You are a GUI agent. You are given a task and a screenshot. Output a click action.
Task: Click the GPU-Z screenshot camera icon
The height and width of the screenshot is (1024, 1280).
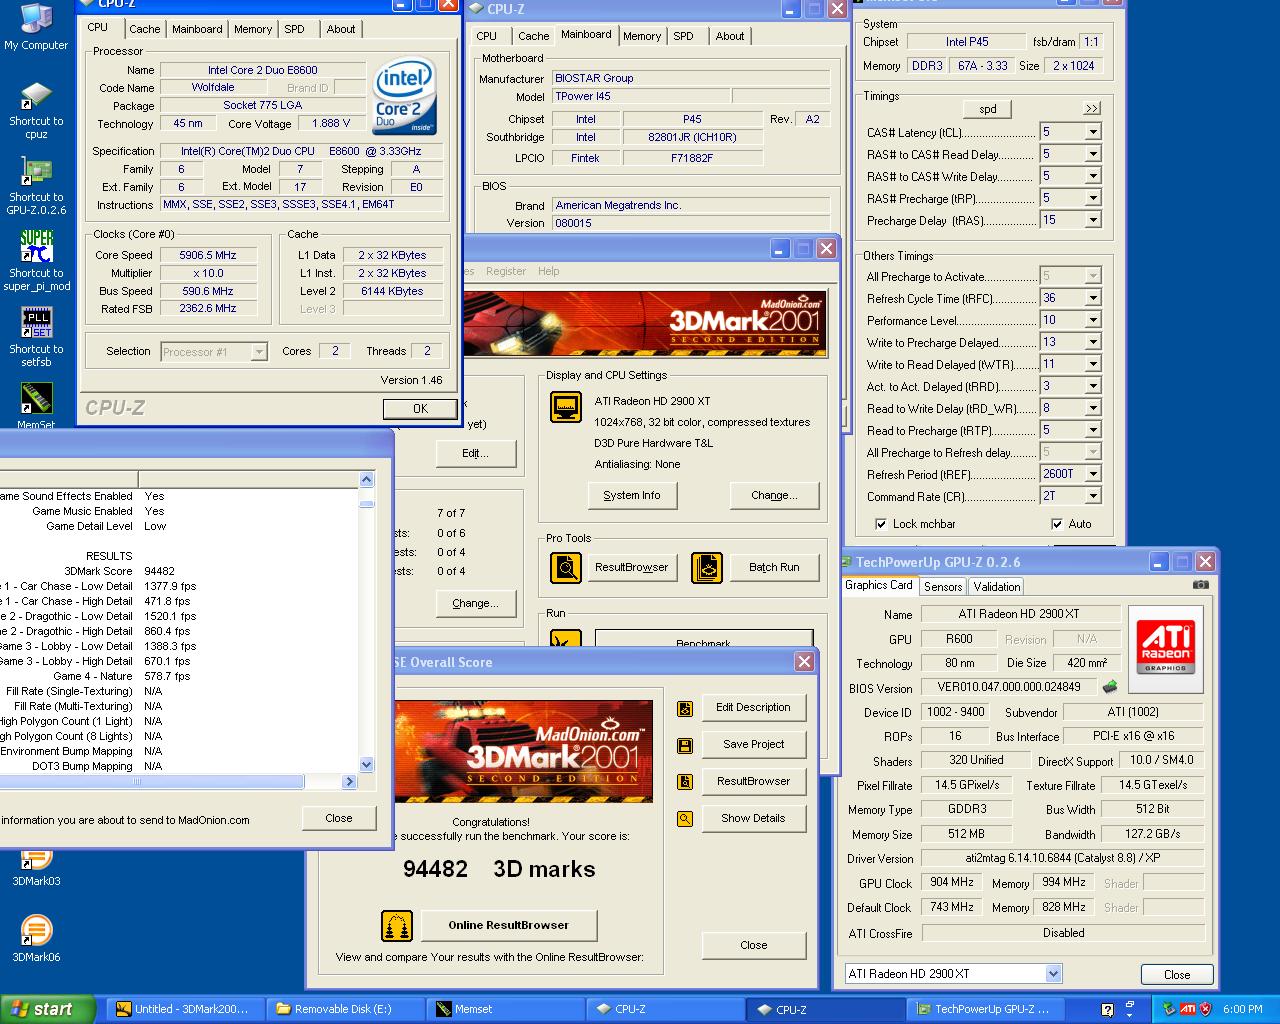coord(1201,585)
